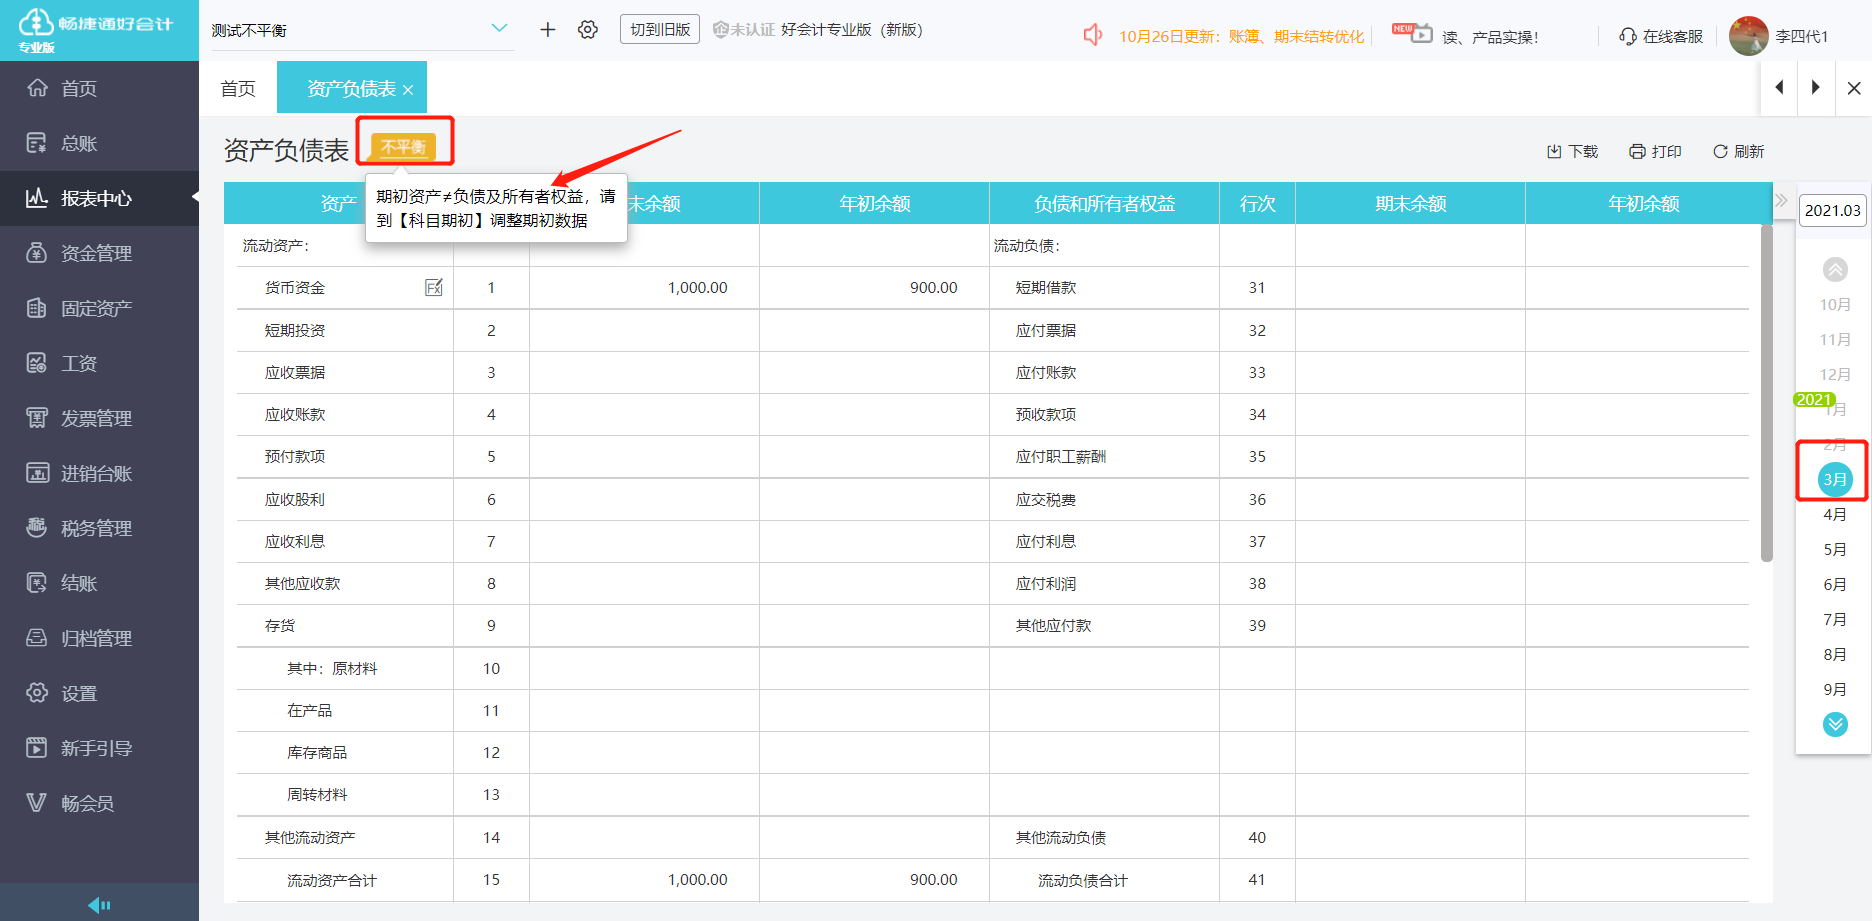Viewport: 1872px width, 921px height.
Task: Click the plus icon to add account set
Action: tap(547, 30)
